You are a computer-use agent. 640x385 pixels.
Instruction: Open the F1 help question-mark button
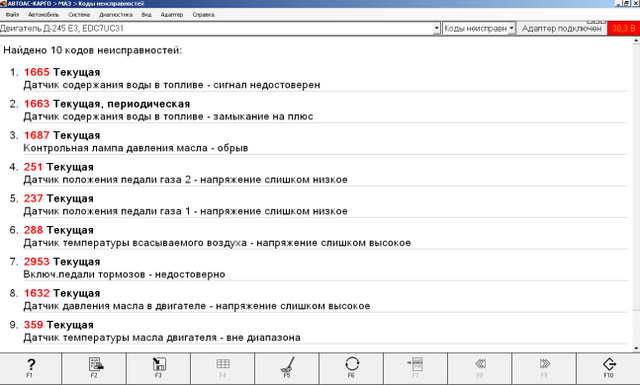[x=31, y=368]
